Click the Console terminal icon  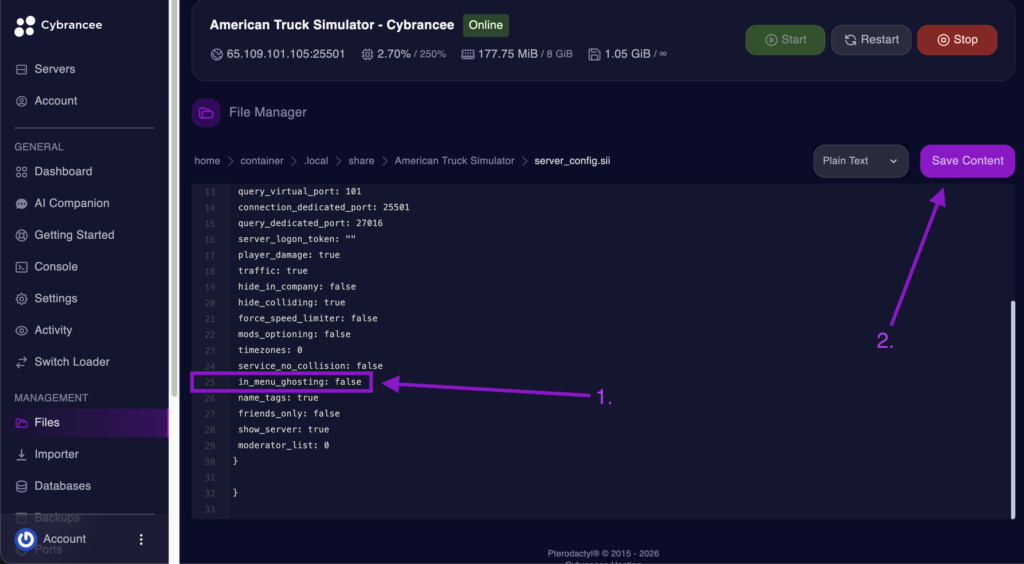coord(22,267)
